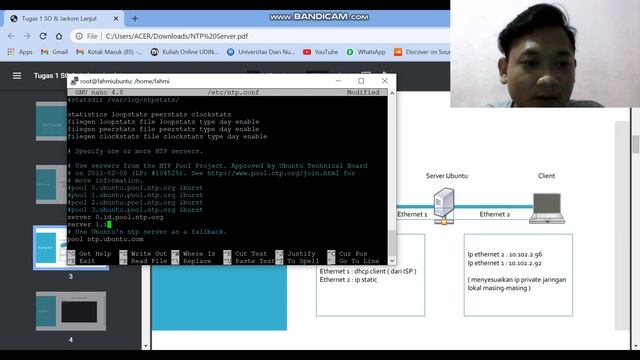The image size is (640, 360).
Task: Open the Kotak Masuk (85) bookmark
Action: pos(109,52)
